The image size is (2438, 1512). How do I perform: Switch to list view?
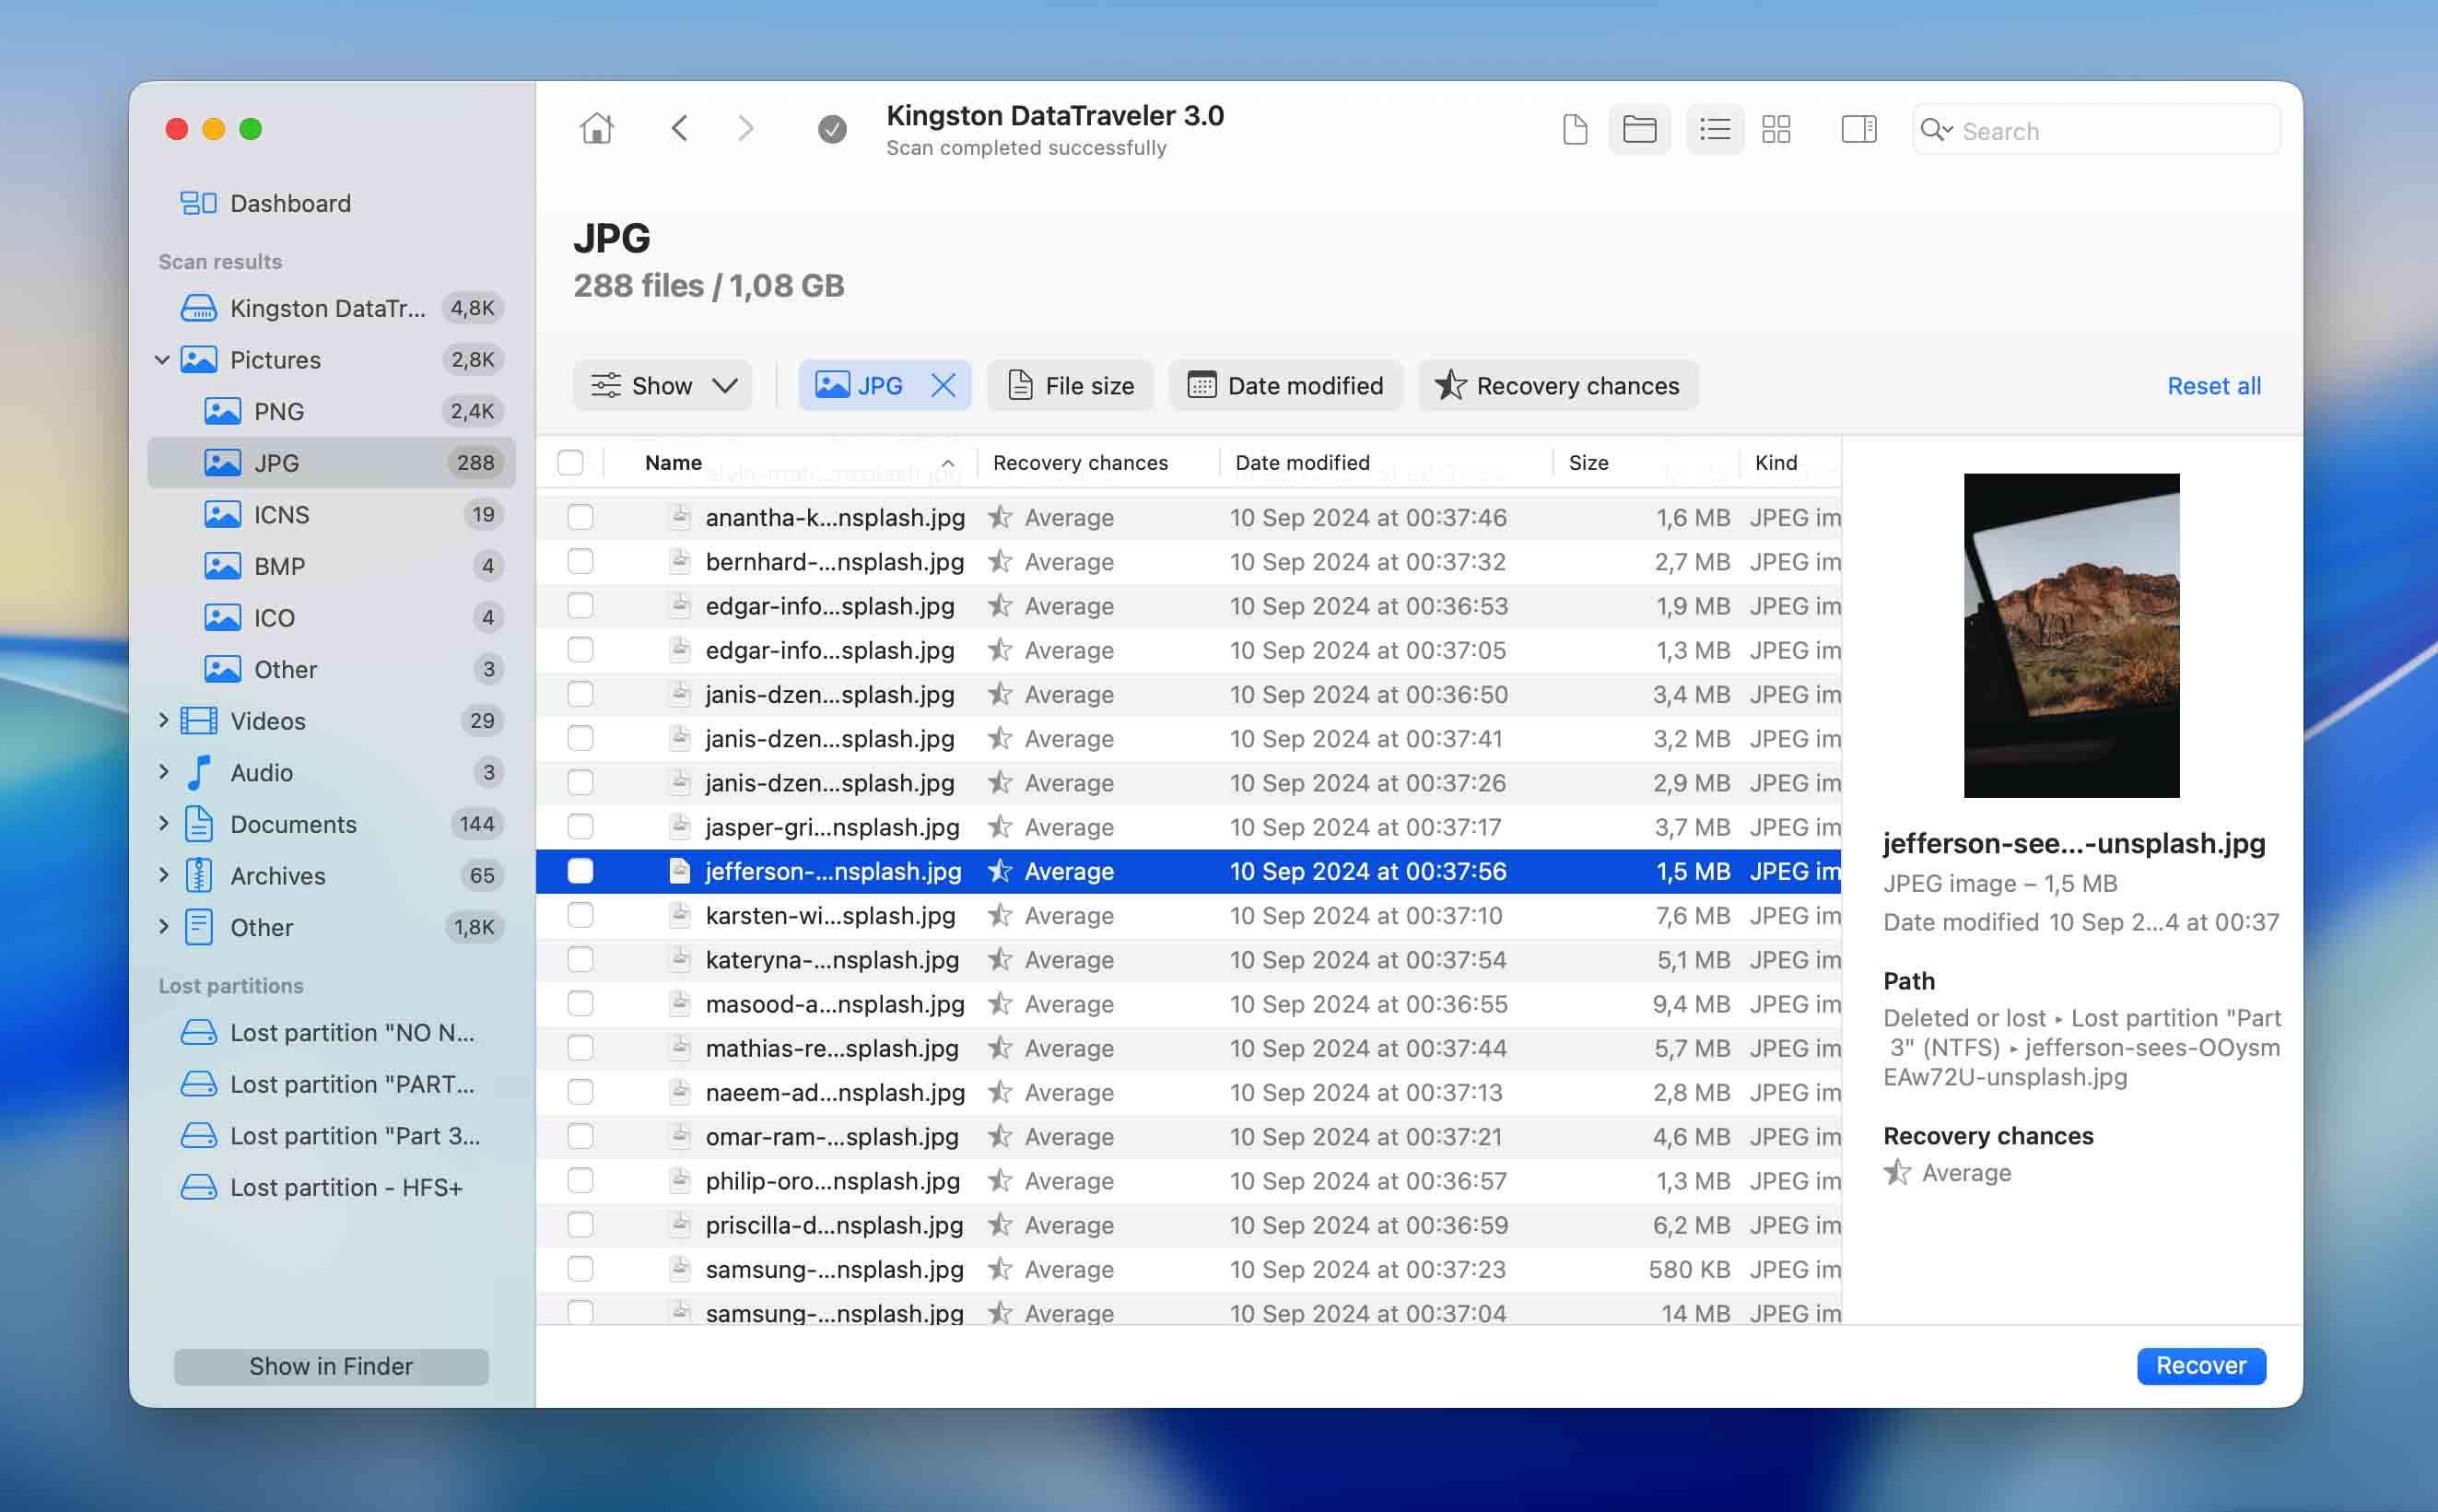(x=1712, y=128)
